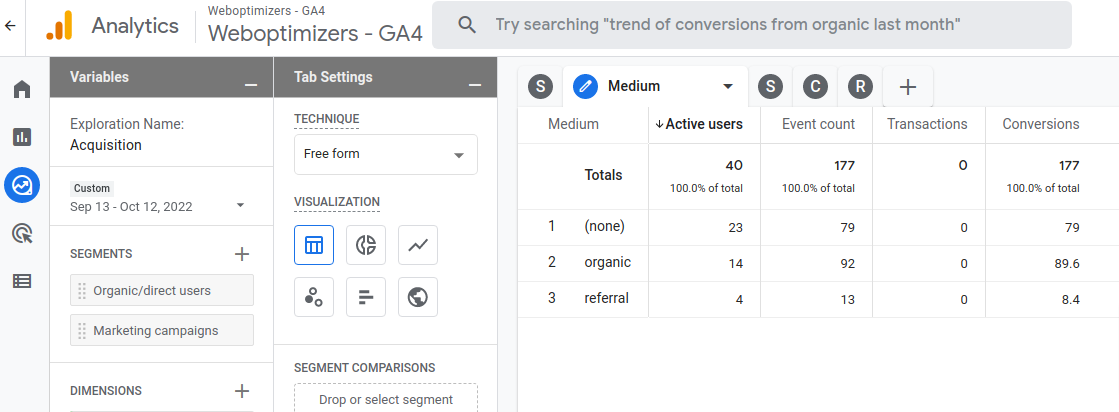Open the Technique Free form dropdown
1119x412 pixels.
click(385, 155)
